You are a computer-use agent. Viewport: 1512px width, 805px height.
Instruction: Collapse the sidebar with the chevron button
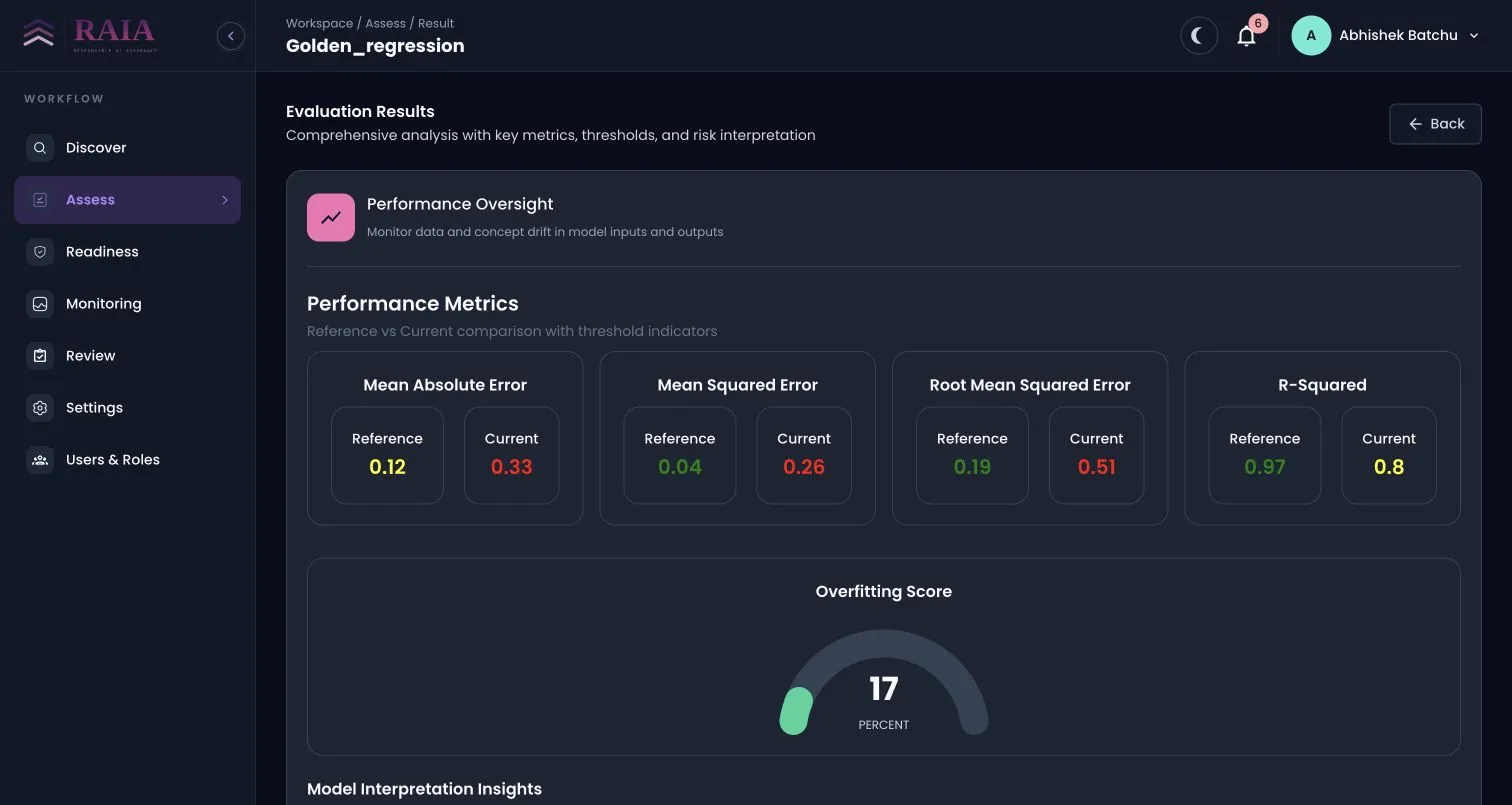pos(231,36)
